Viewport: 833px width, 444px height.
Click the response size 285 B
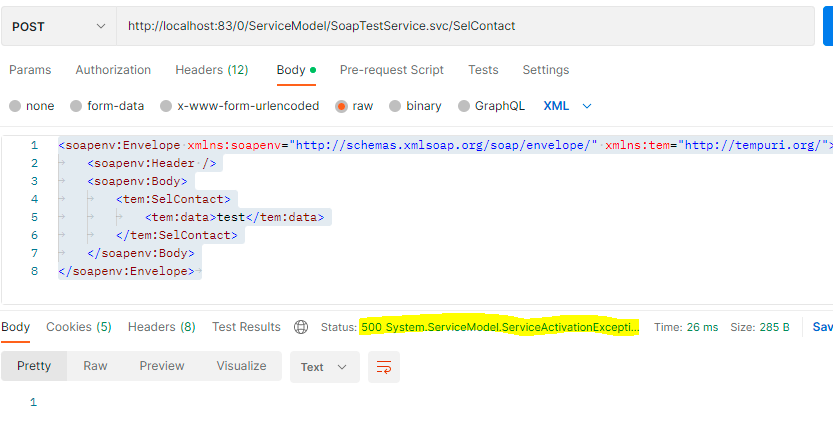pyautogui.click(x=774, y=327)
